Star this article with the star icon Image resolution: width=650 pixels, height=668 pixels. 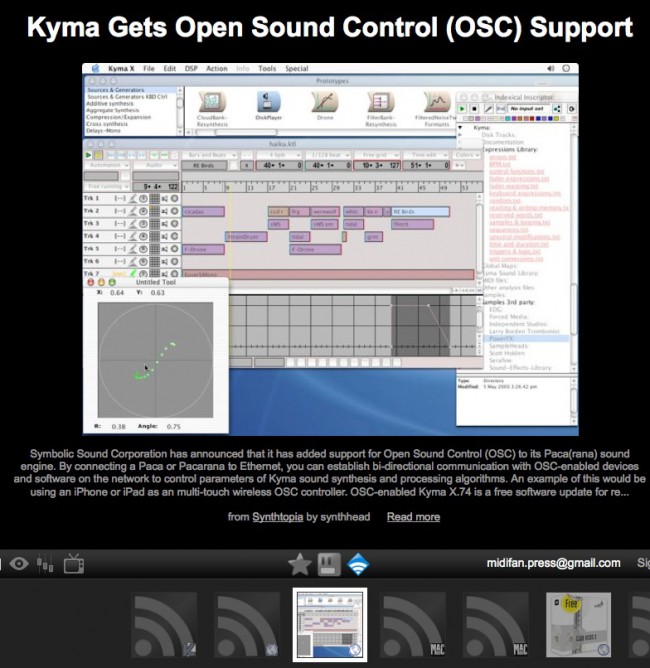click(x=300, y=564)
